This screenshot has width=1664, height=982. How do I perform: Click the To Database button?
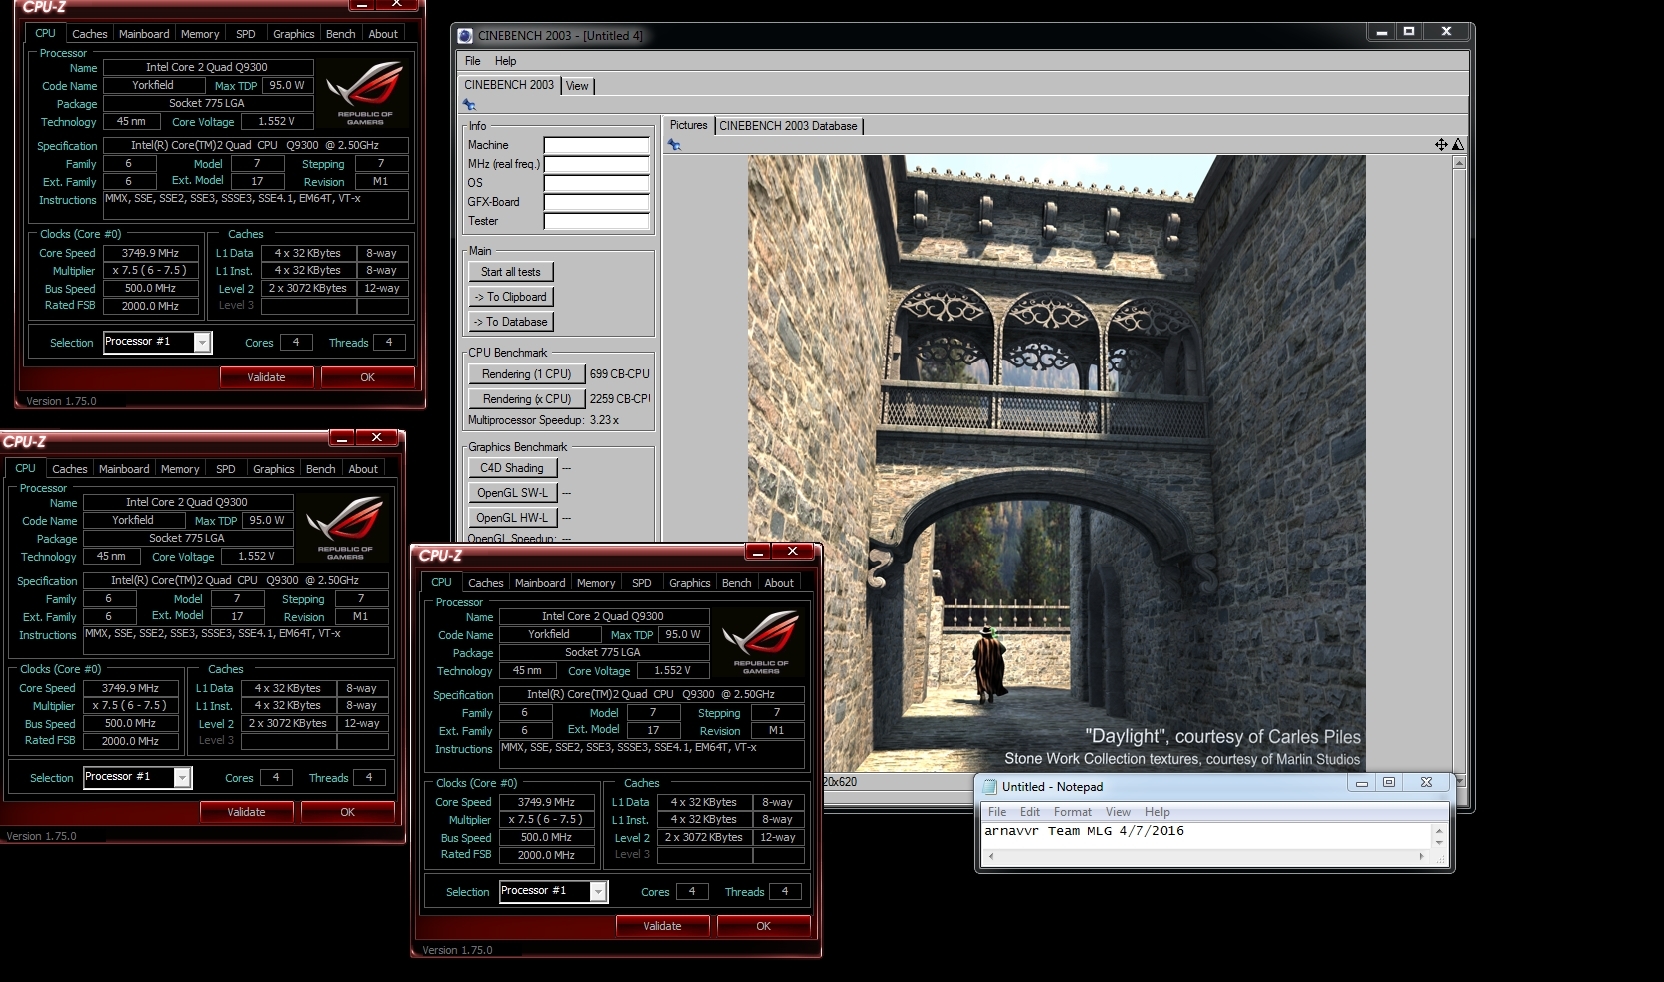510,322
